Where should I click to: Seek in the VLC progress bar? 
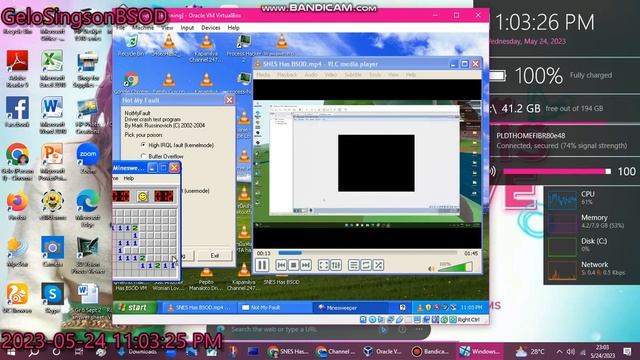(367, 253)
